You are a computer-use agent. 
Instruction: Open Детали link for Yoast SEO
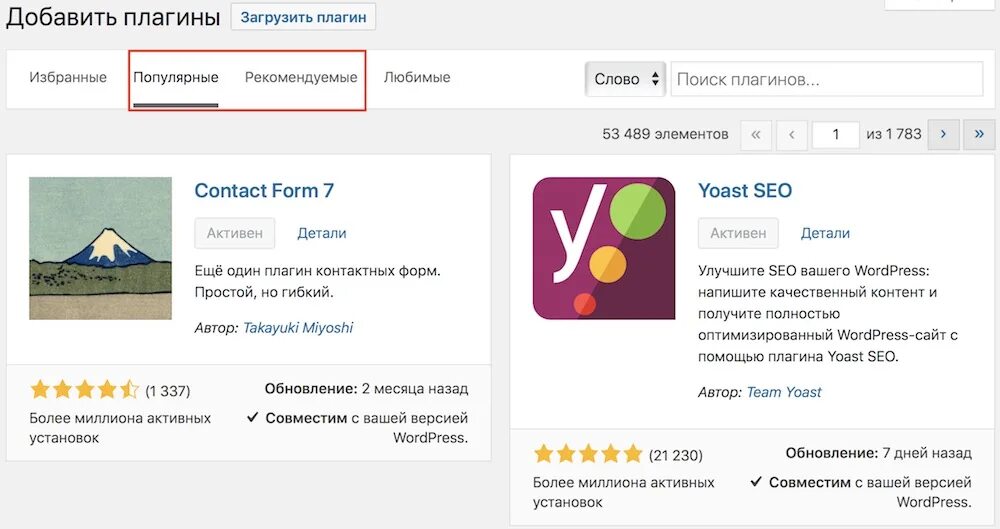click(x=825, y=233)
